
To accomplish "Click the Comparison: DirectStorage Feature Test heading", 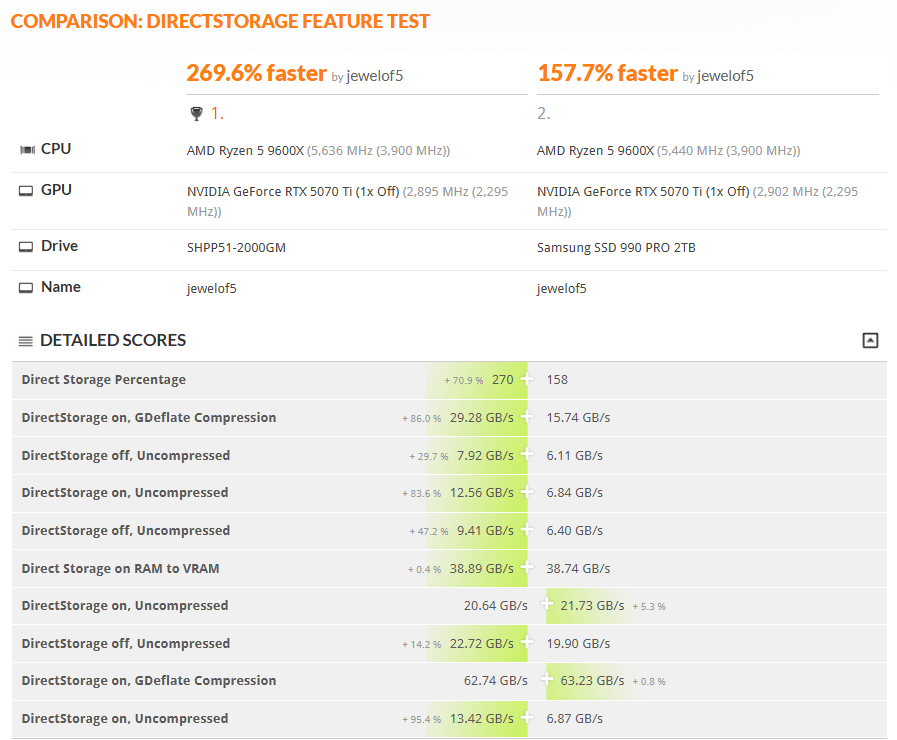I will [x=220, y=21].
